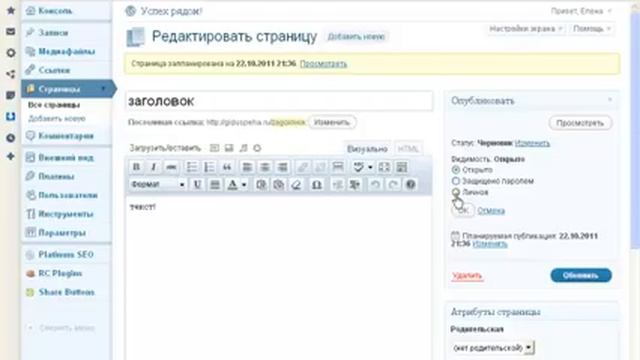Screen dimensions: 640x360
Task: Go to Все страницы submenu
Action: click(x=53, y=105)
